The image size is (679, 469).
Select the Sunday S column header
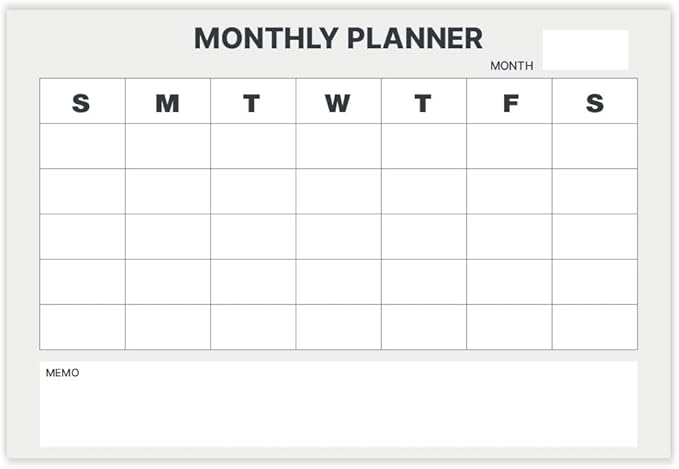tap(82, 102)
